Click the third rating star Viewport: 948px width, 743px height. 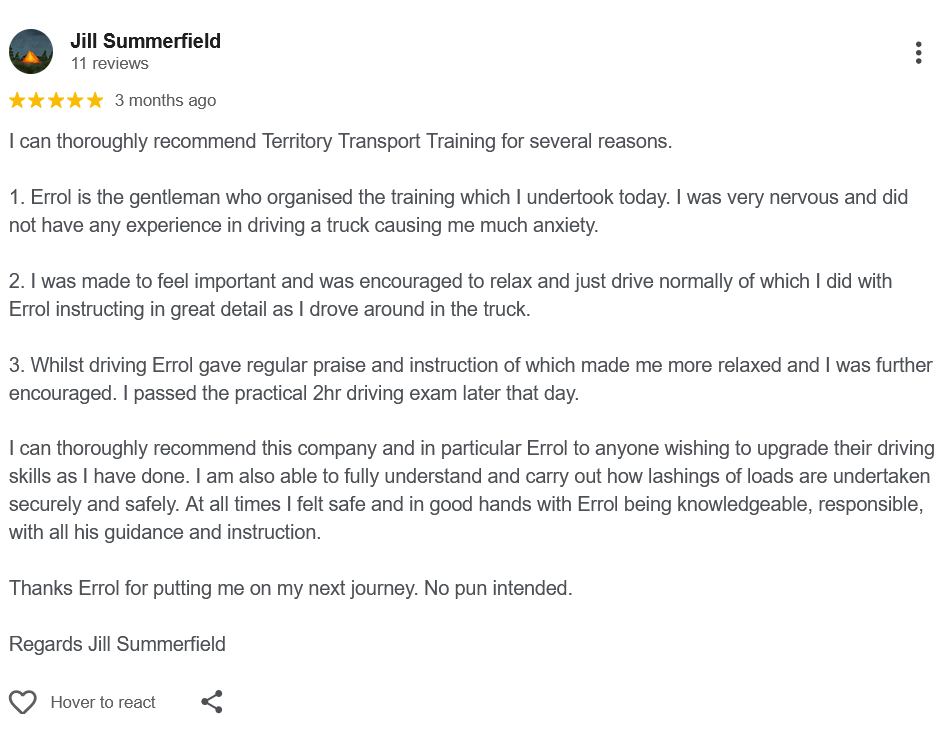click(x=56, y=100)
